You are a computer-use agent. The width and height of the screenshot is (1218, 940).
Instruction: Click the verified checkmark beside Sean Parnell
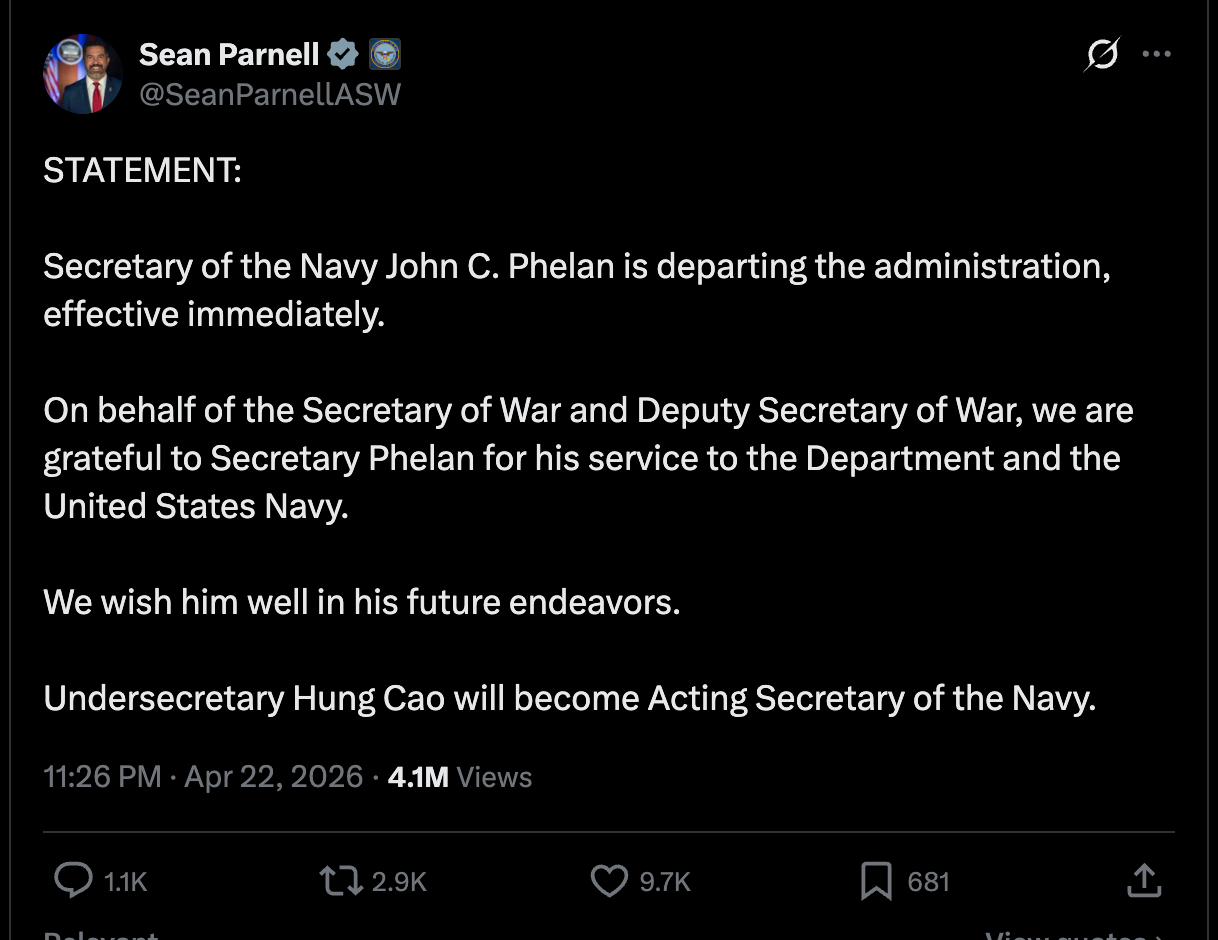(342, 54)
